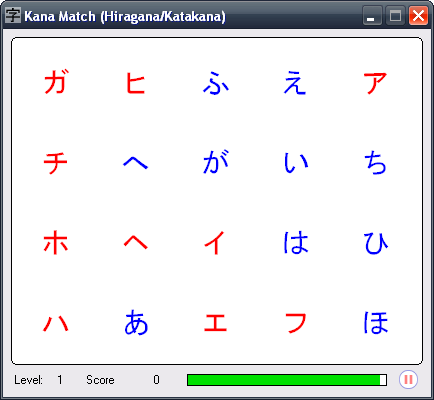Pick the red katakana ヒ tile

[136, 83]
